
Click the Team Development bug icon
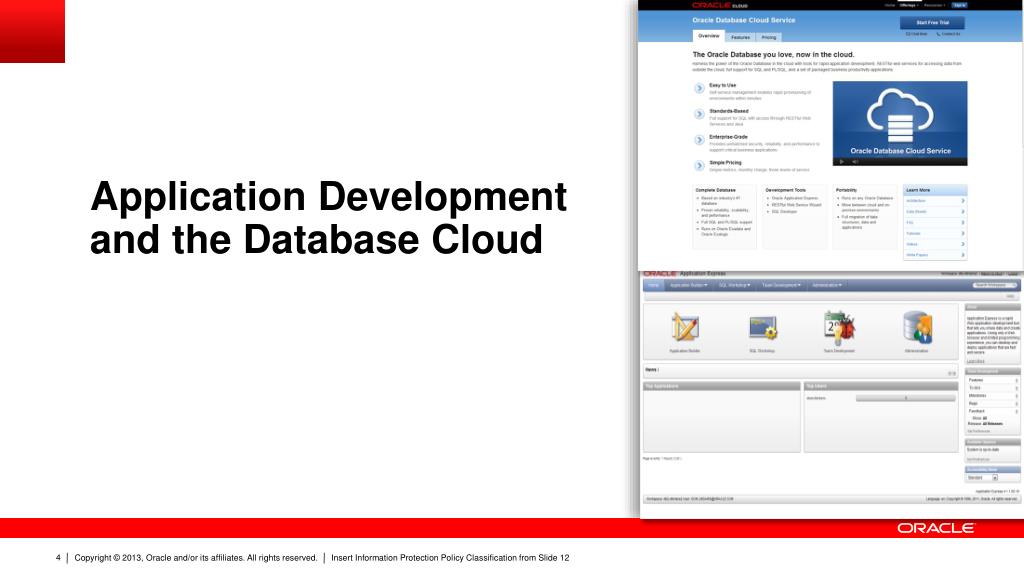838,327
